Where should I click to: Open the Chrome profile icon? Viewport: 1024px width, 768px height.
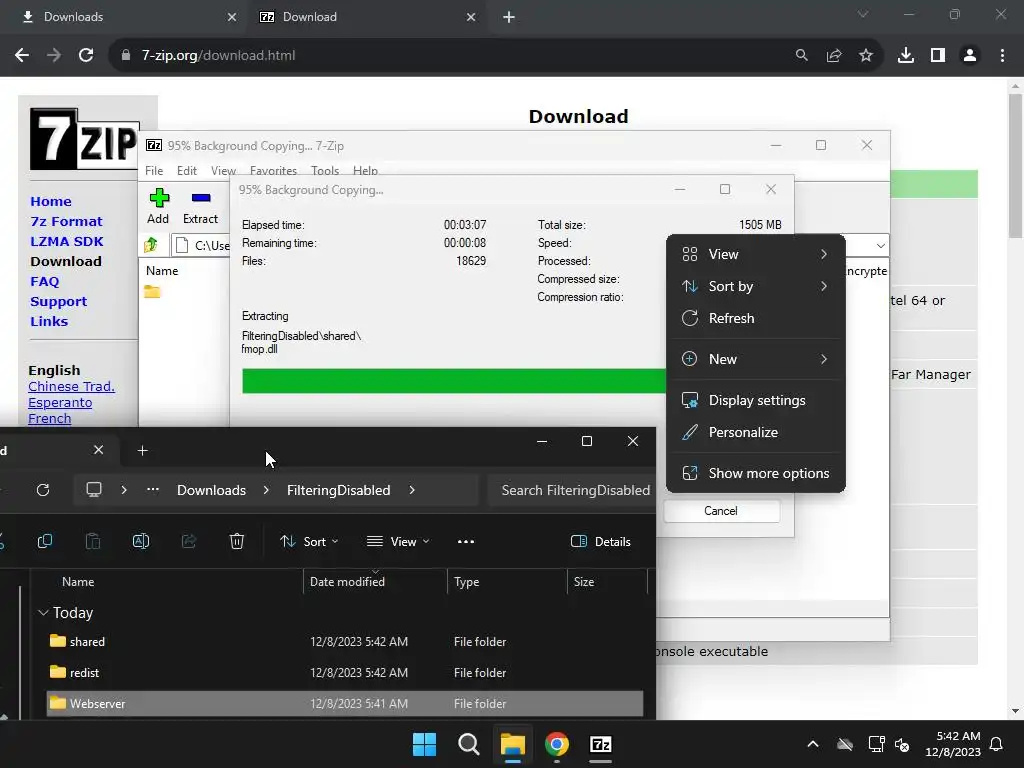[970, 56]
